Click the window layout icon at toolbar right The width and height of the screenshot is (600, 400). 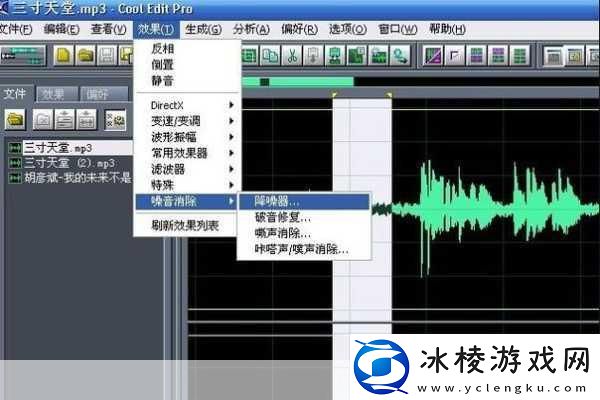(x=553, y=56)
